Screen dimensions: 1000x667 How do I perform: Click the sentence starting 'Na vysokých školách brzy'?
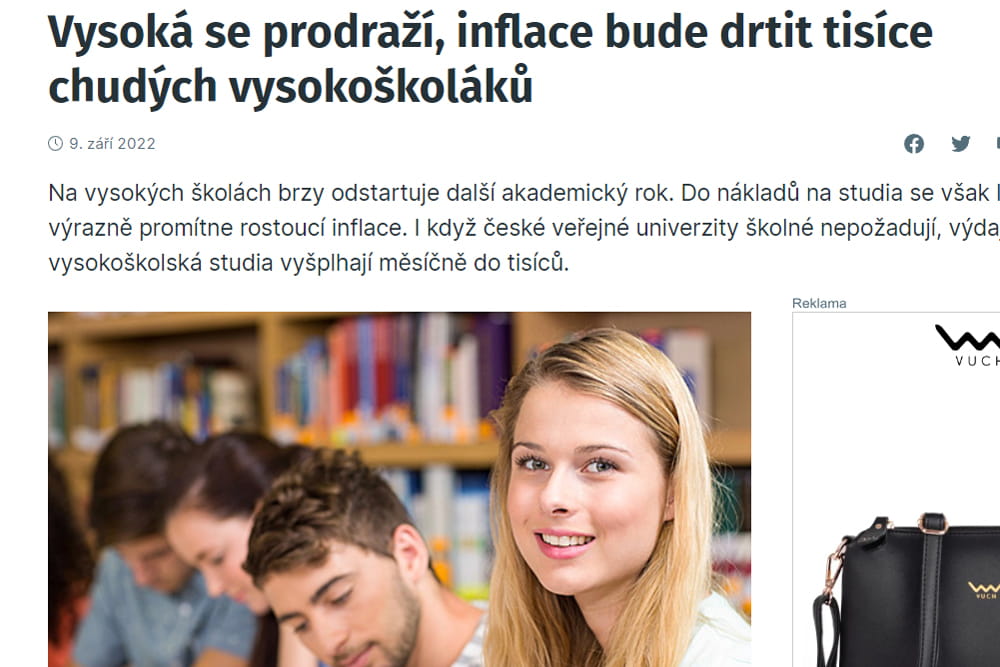pos(361,193)
